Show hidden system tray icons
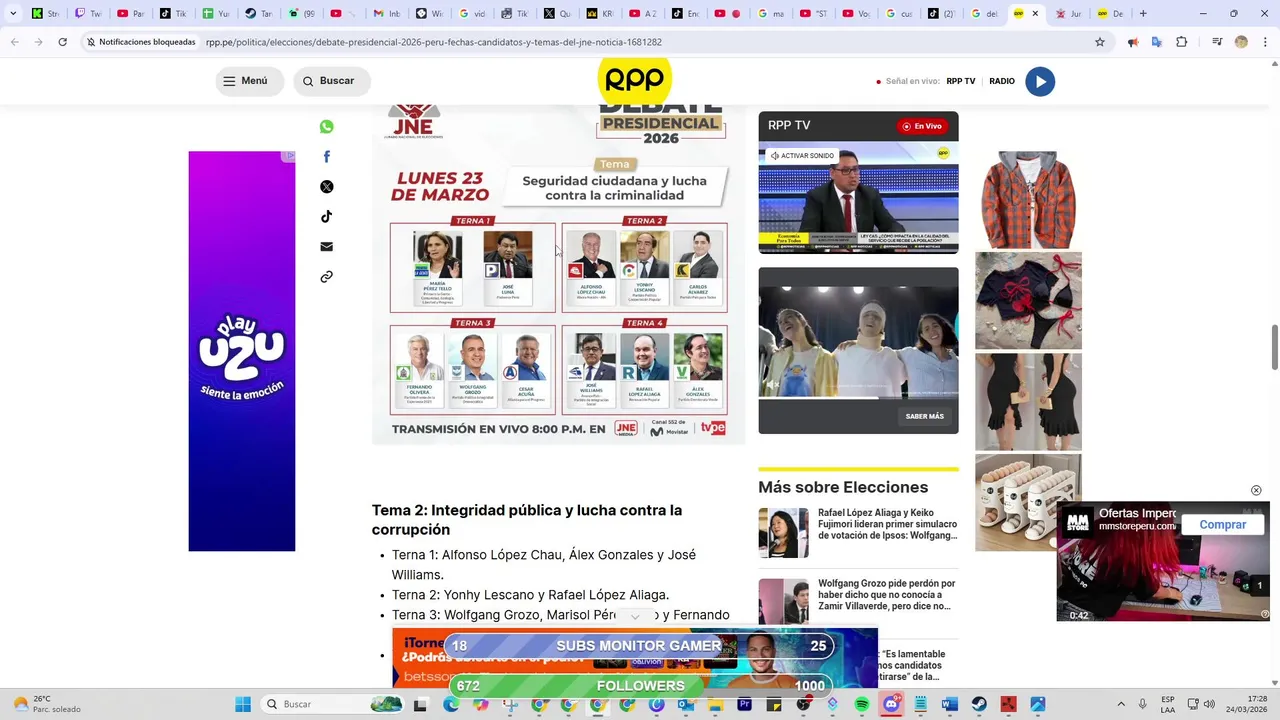1280x720 pixels. coord(1120,704)
